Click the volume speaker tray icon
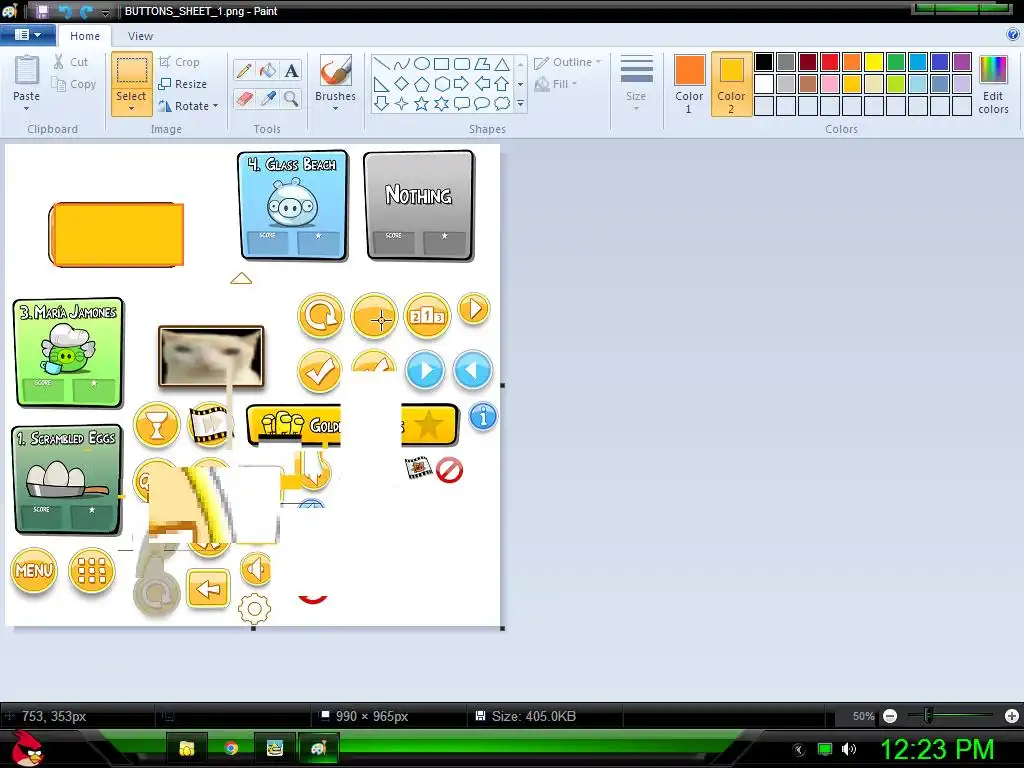The height and width of the screenshot is (768, 1024). click(x=848, y=748)
